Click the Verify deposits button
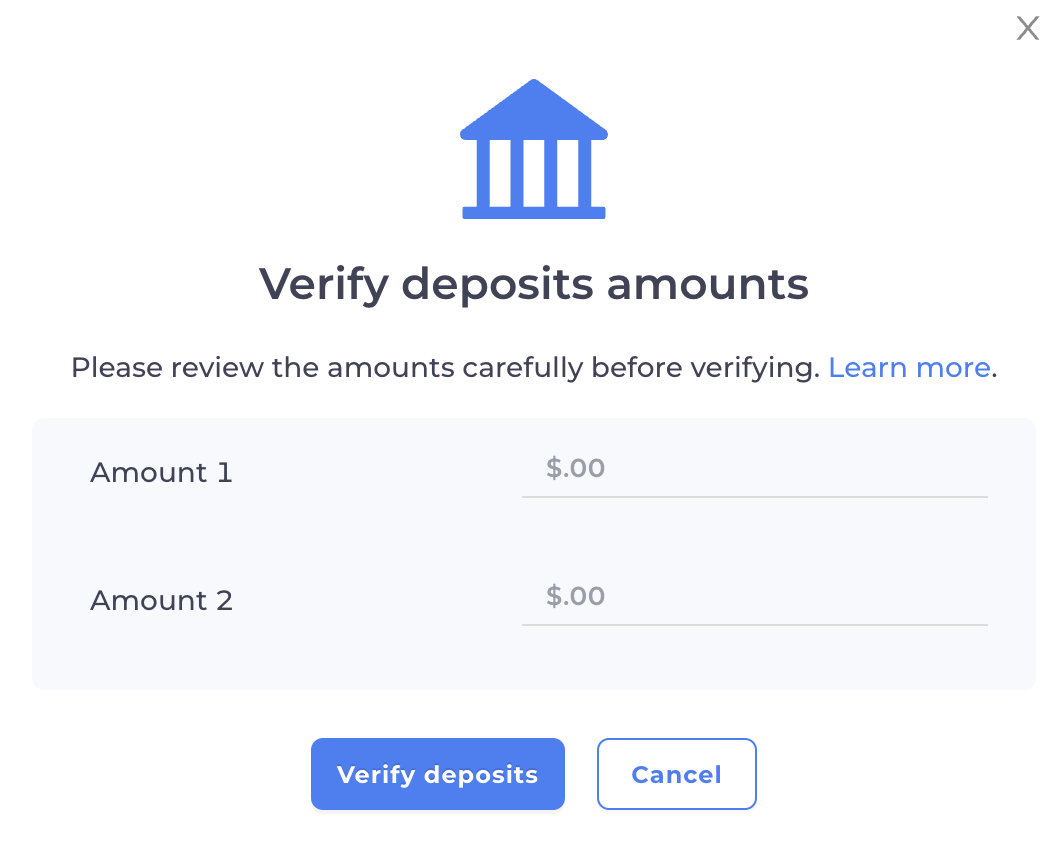Image resolution: width=1063 pixels, height=850 pixels. point(437,774)
